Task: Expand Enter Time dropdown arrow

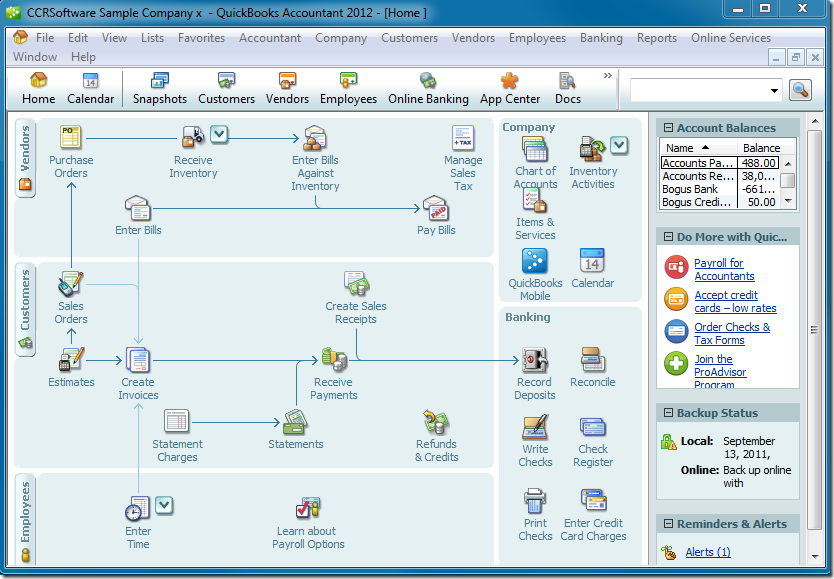Action: [x=164, y=505]
